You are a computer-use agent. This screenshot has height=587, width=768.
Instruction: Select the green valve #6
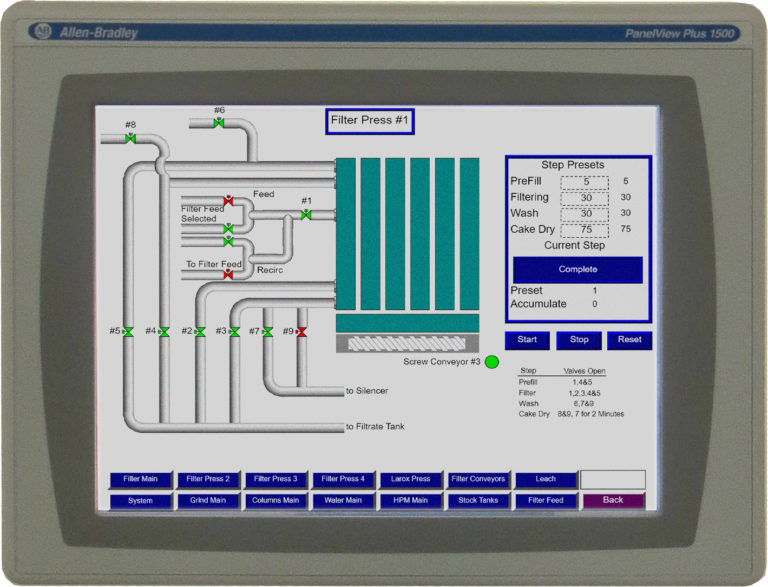click(218, 123)
